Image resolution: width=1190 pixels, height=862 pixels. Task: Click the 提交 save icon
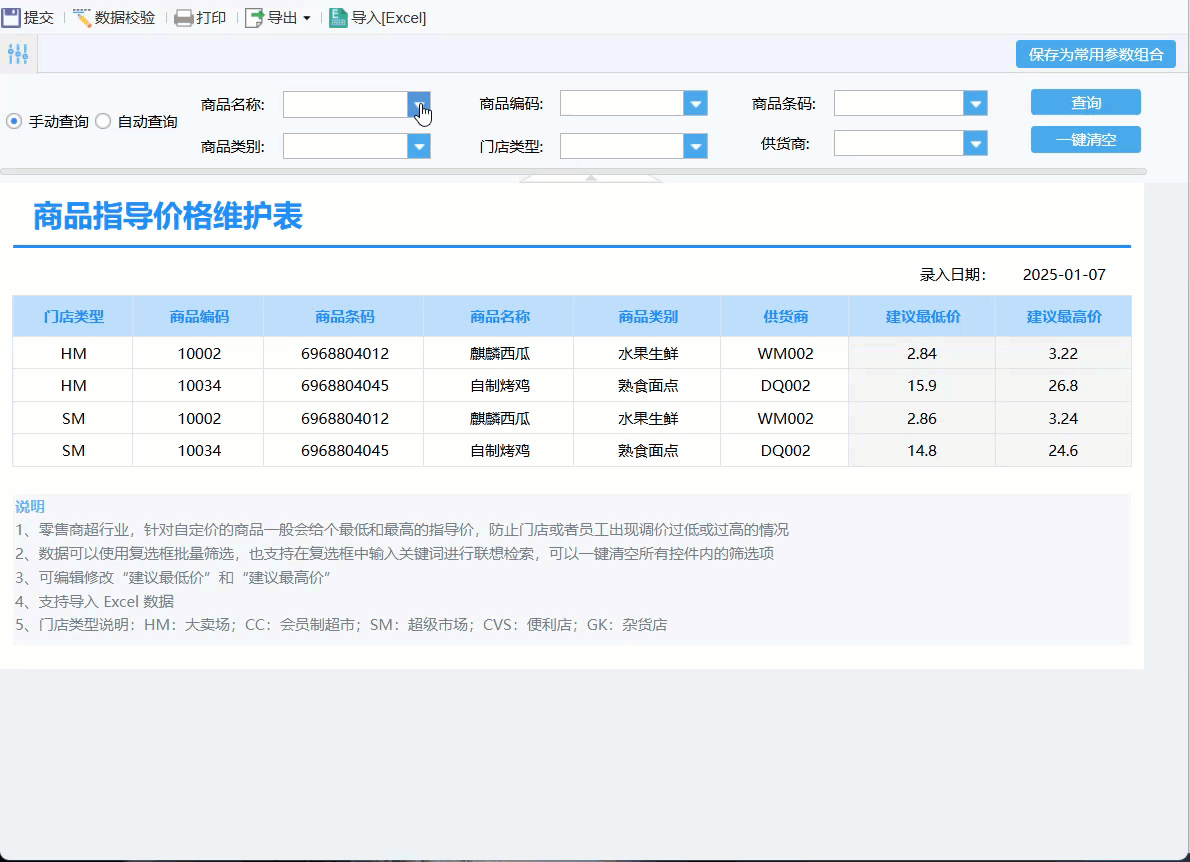click(11, 17)
